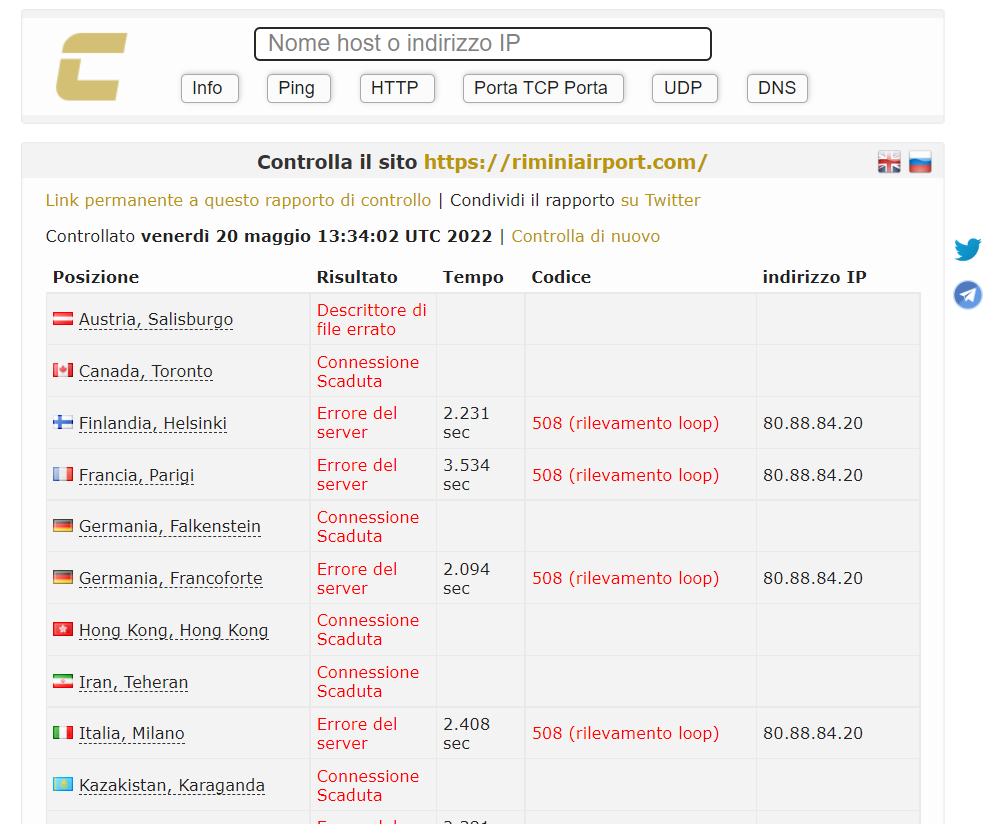Select the Porta TCP Porta button
The height and width of the screenshot is (824, 995).
[x=542, y=88]
